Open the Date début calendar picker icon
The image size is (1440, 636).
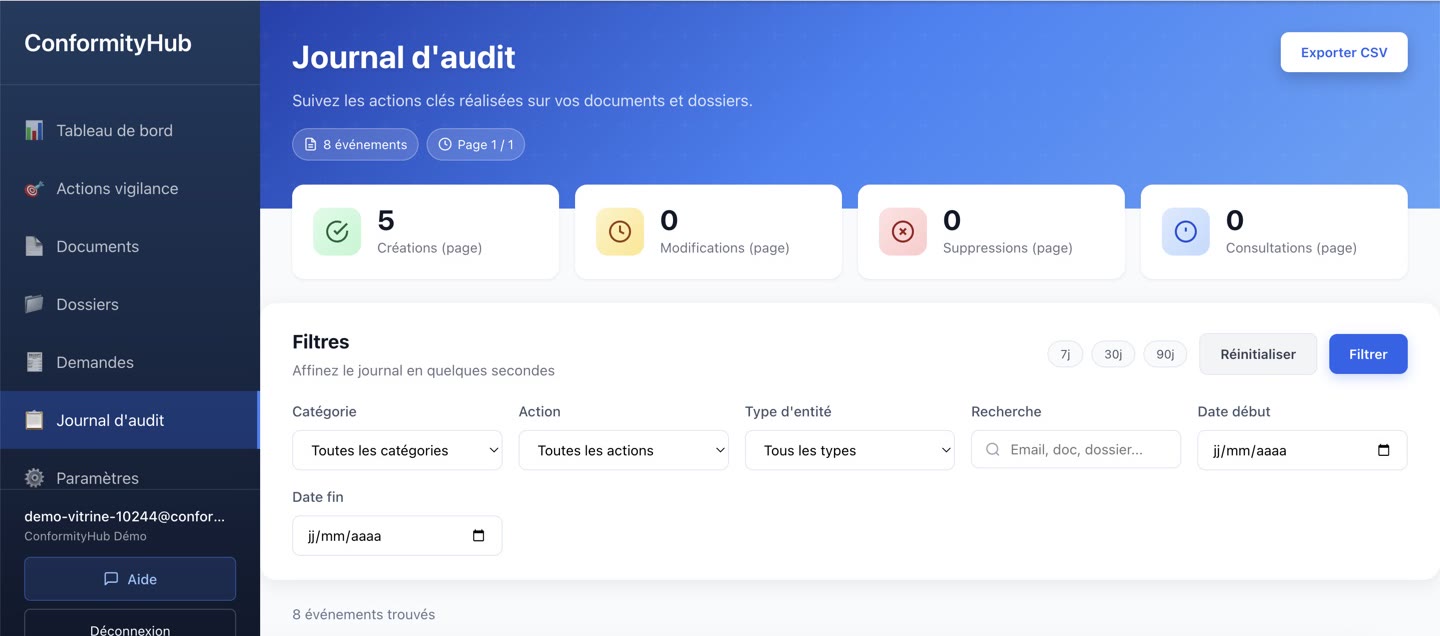tap(1384, 450)
